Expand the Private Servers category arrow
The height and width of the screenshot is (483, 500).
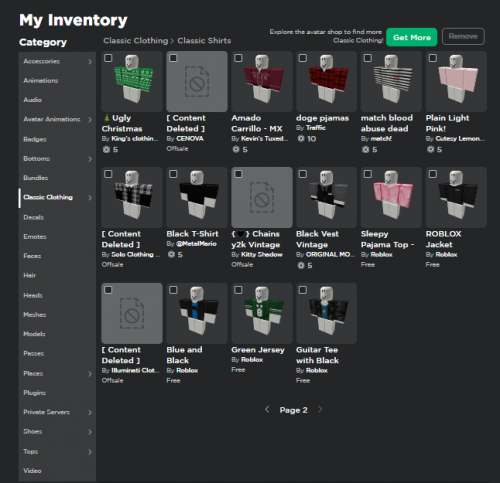coord(90,412)
